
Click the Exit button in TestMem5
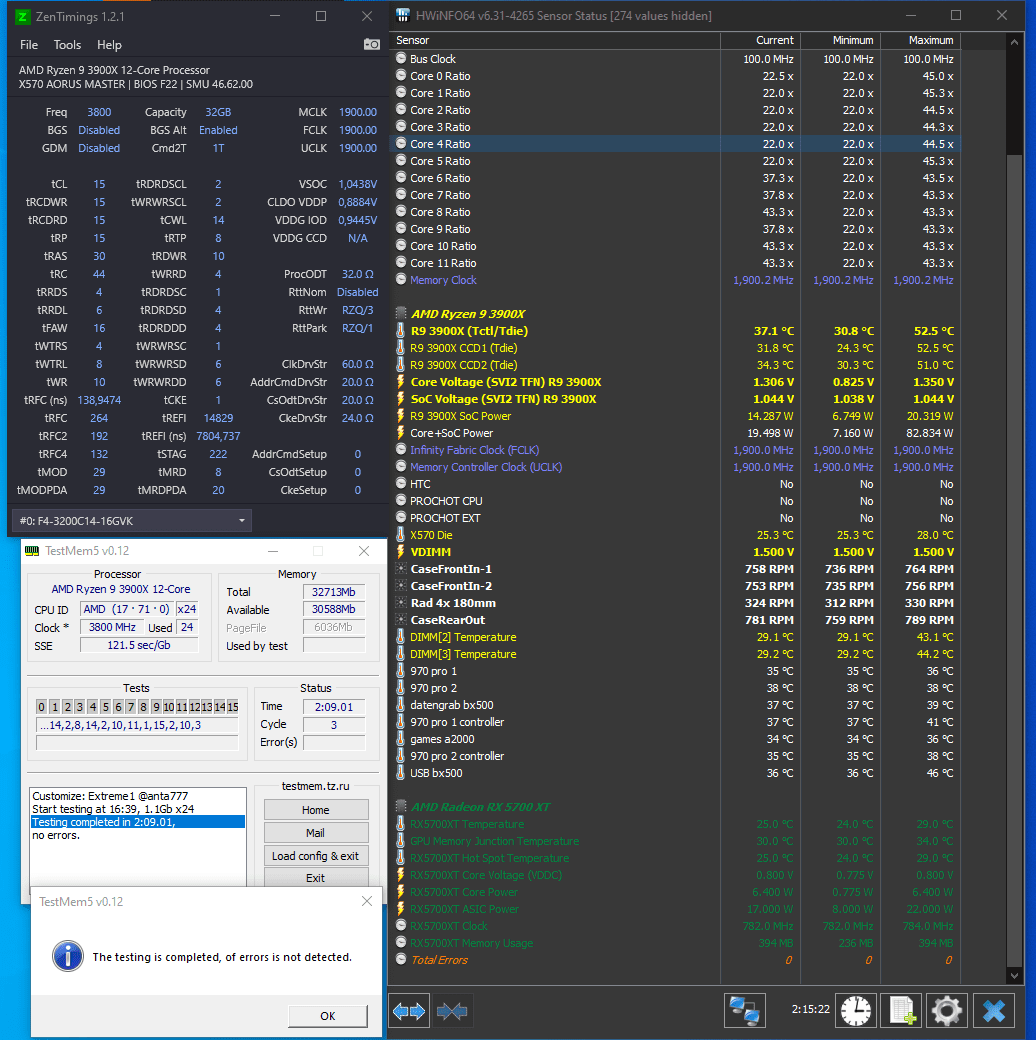click(316, 877)
